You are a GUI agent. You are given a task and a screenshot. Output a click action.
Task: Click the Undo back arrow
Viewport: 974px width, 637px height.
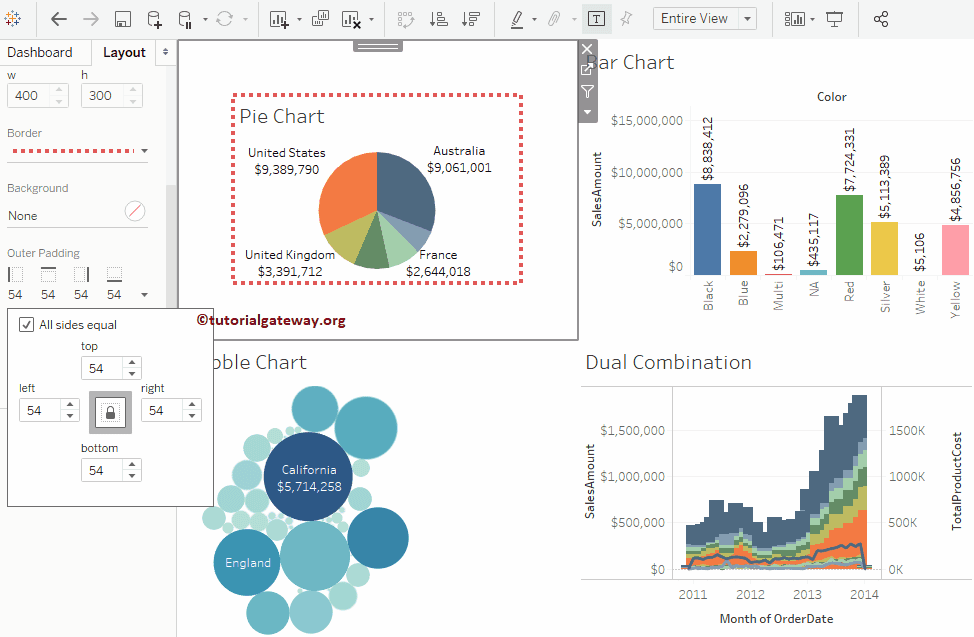pos(59,19)
